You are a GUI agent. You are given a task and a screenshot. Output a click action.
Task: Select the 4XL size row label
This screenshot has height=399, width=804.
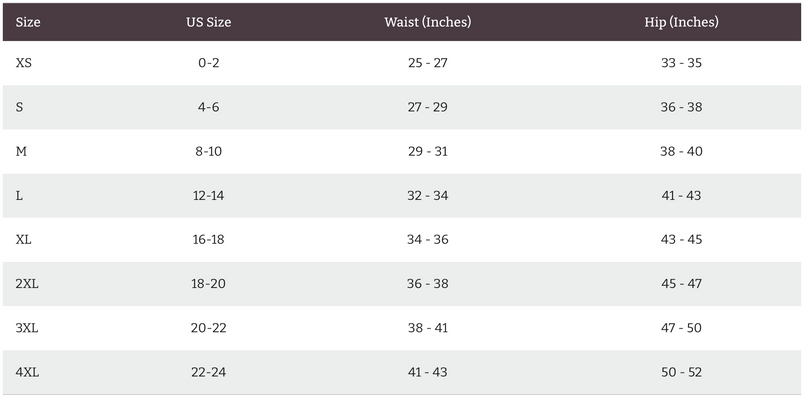pyautogui.click(x=27, y=372)
